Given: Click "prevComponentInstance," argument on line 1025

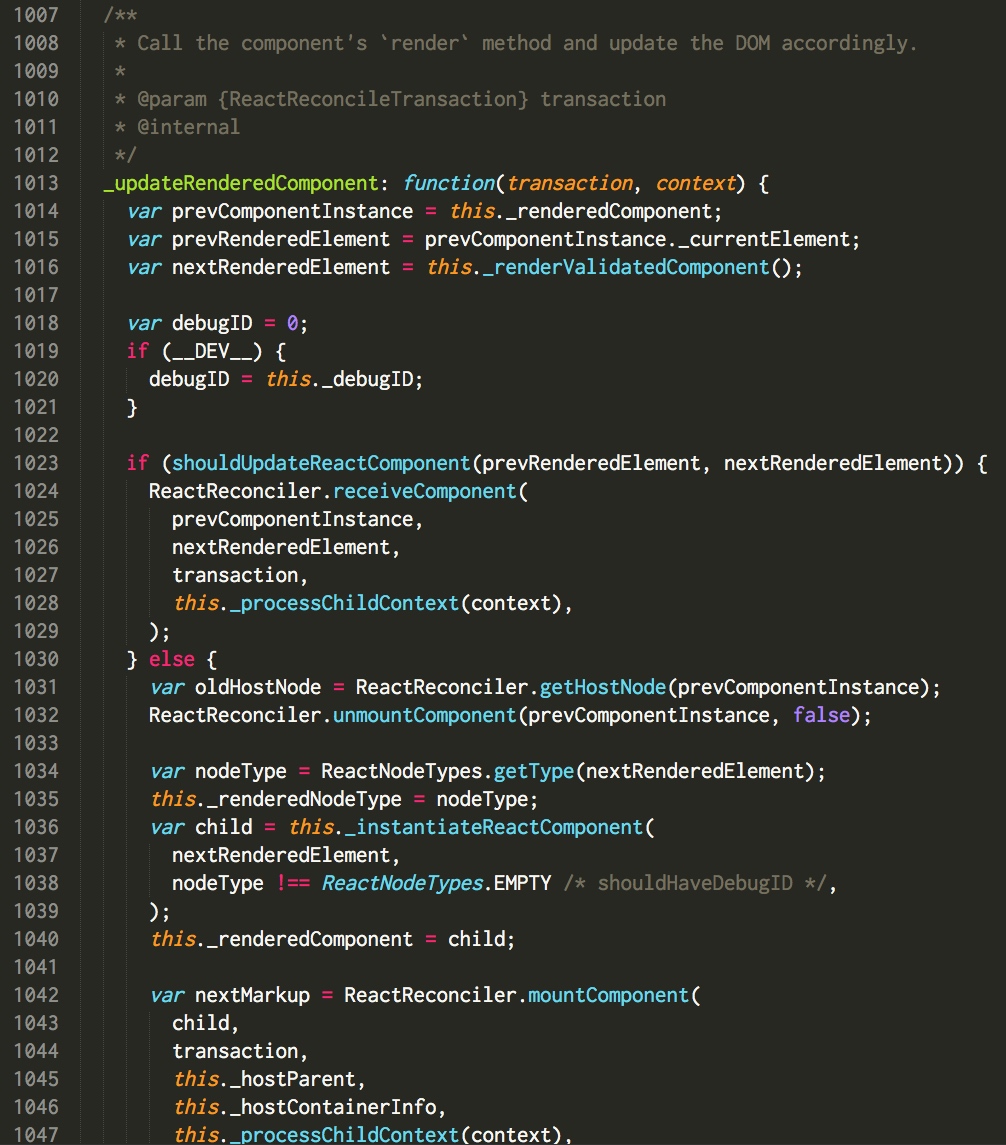Looking at the screenshot, I should click(x=297, y=519).
